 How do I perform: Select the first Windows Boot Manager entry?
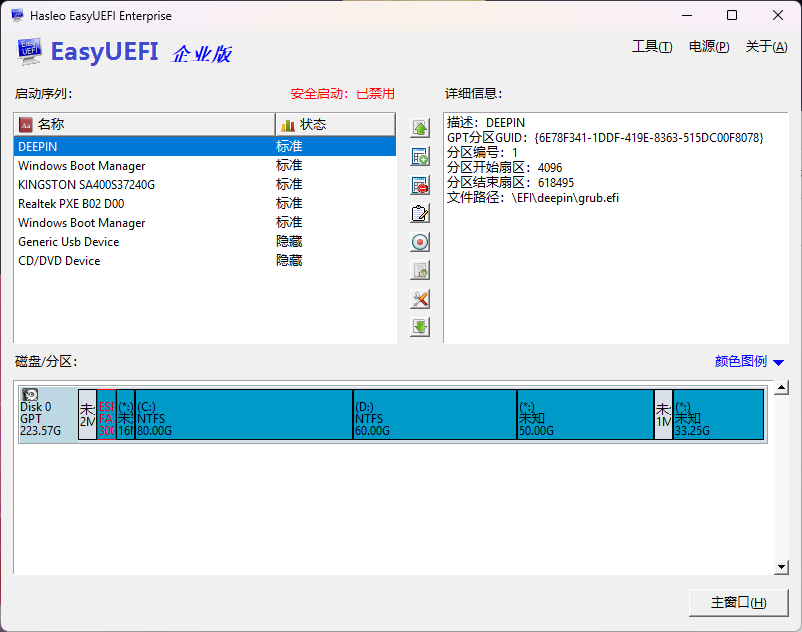205,166
